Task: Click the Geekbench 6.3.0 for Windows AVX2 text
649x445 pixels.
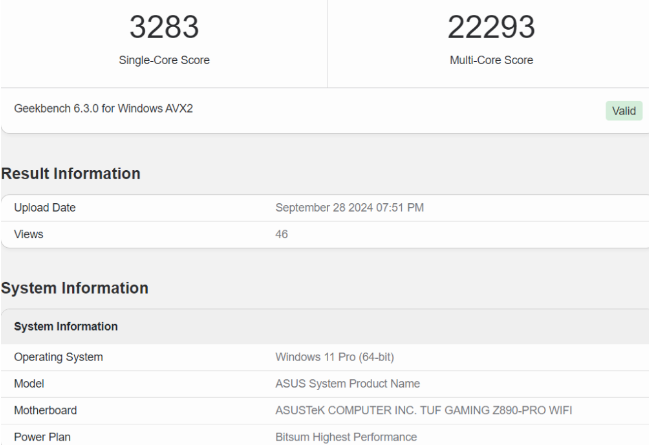Action: 103,108
